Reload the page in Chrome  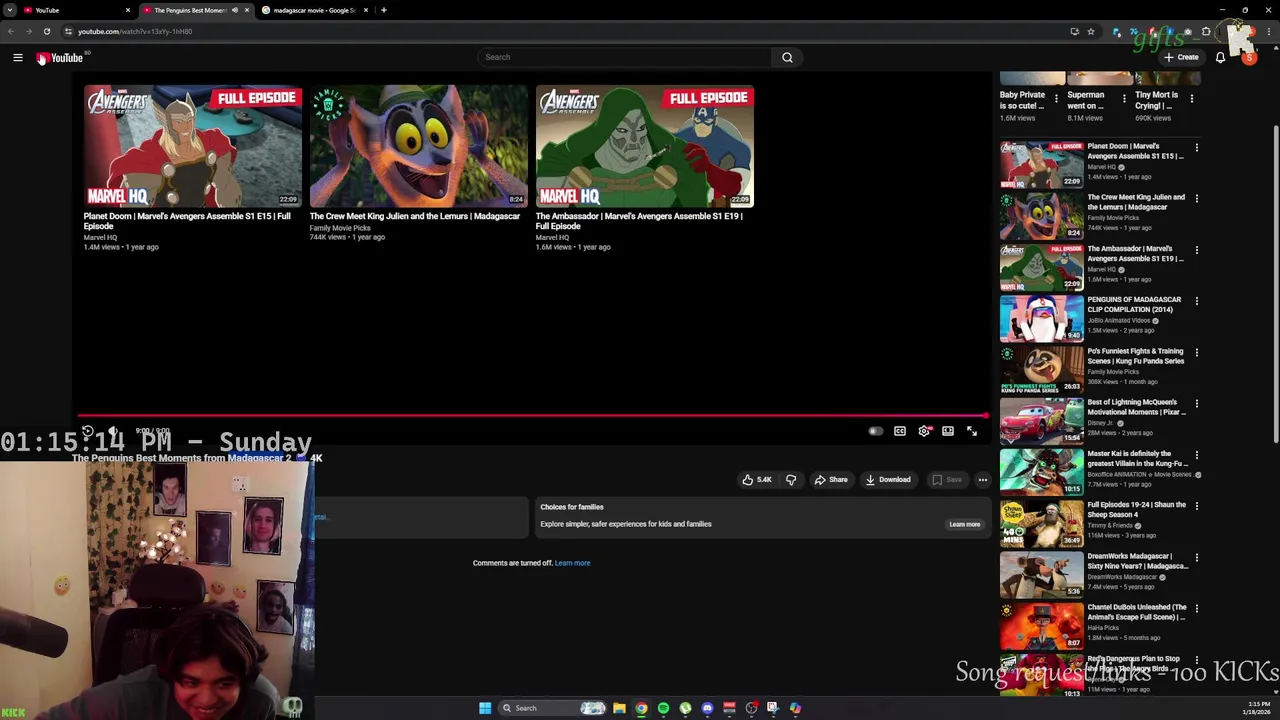(x=46, y=31)
